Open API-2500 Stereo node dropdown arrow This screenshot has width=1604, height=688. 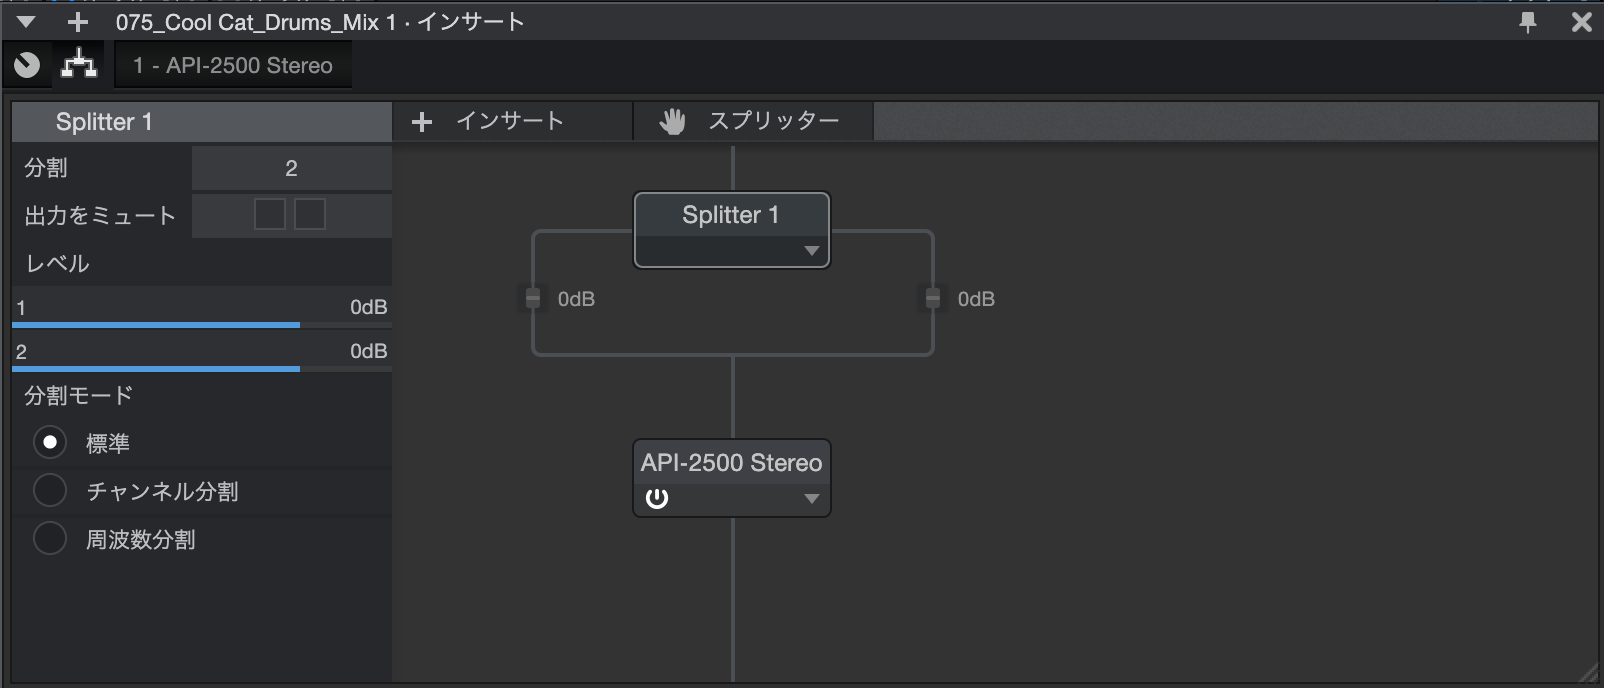[x=811, y=498]
